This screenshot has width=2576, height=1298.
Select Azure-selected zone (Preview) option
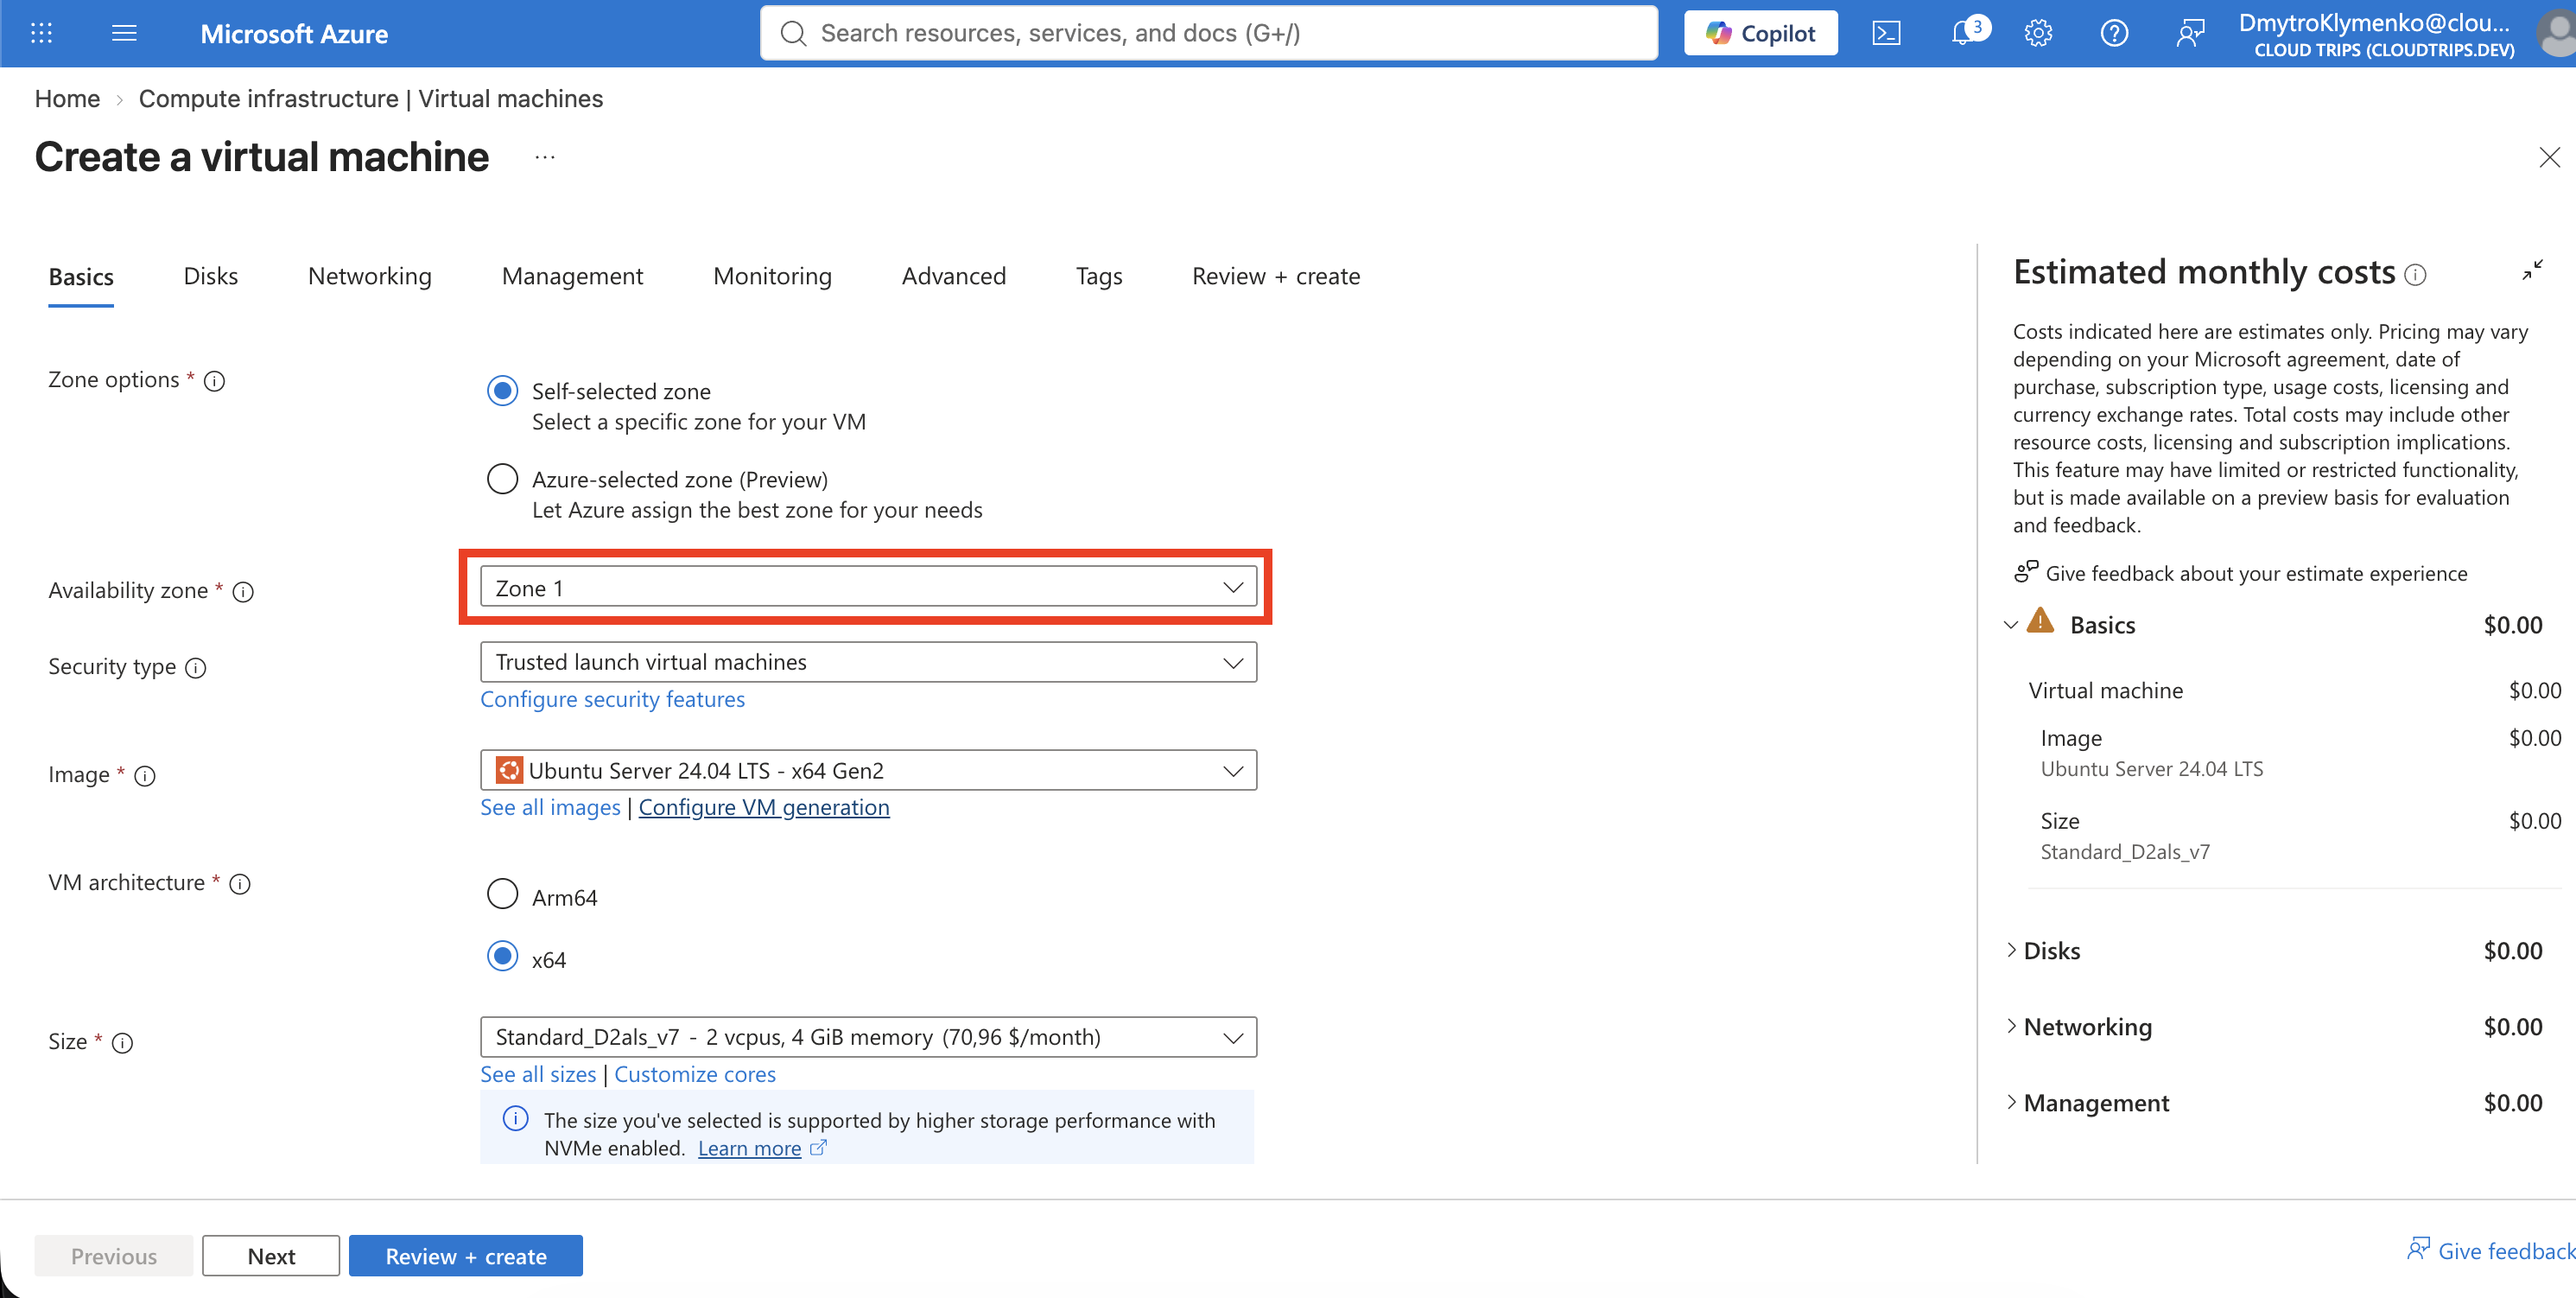coord(502,479)
